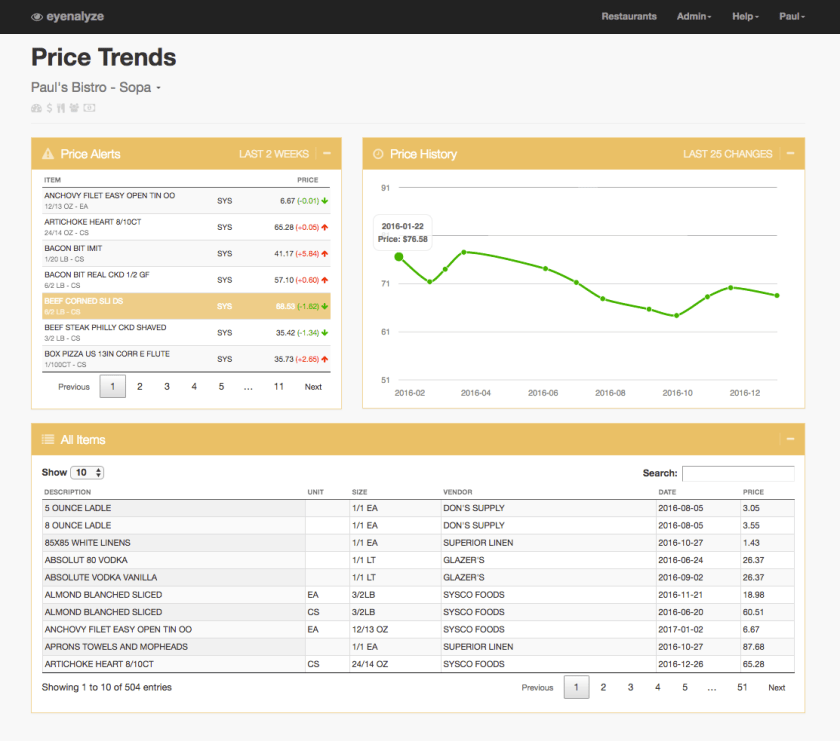Select the utensils icon in the icon row
Image resolution: width=840 pixels, height=741 pixels.
(x=61, y=107)
